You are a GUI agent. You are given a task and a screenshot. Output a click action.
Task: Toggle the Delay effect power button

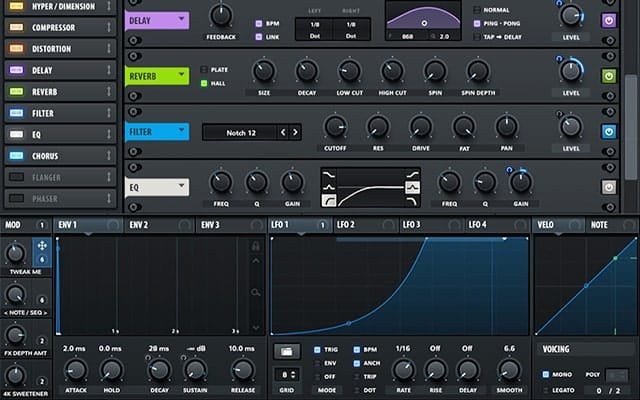click(x=609, y=20)
